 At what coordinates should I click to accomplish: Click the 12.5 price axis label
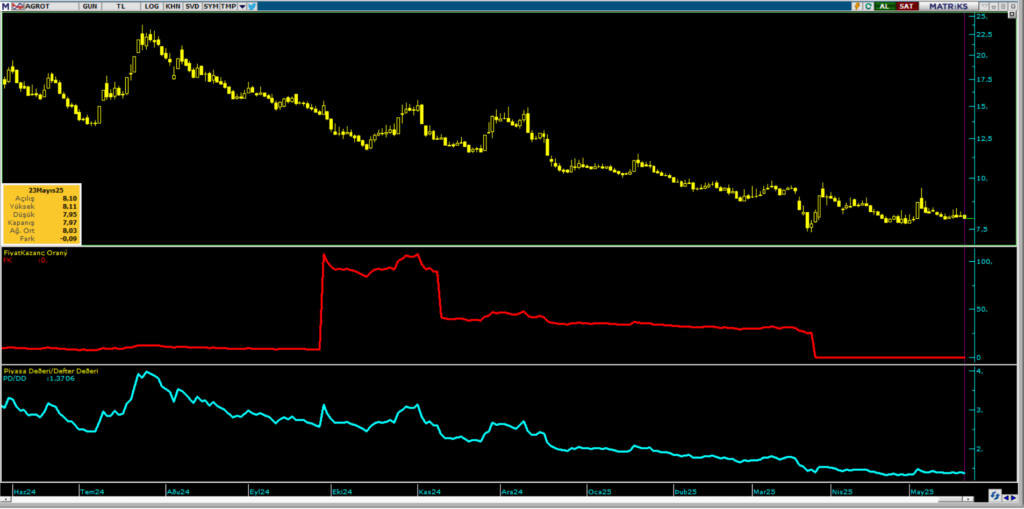coord(984,139)
